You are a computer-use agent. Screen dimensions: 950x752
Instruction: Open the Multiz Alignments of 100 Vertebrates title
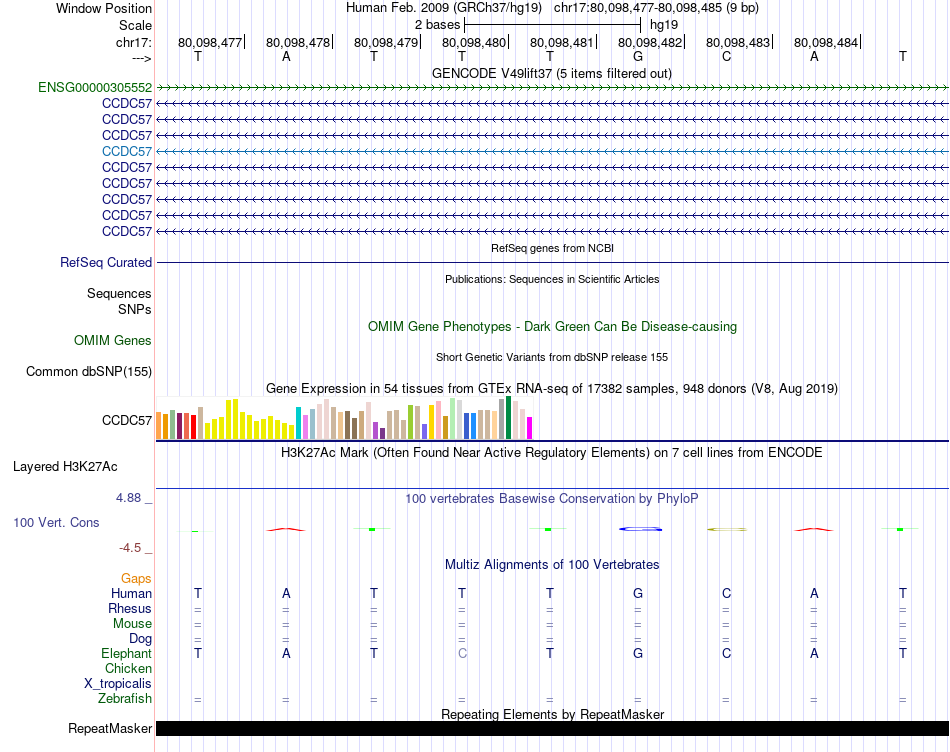(x=552, y=565)
